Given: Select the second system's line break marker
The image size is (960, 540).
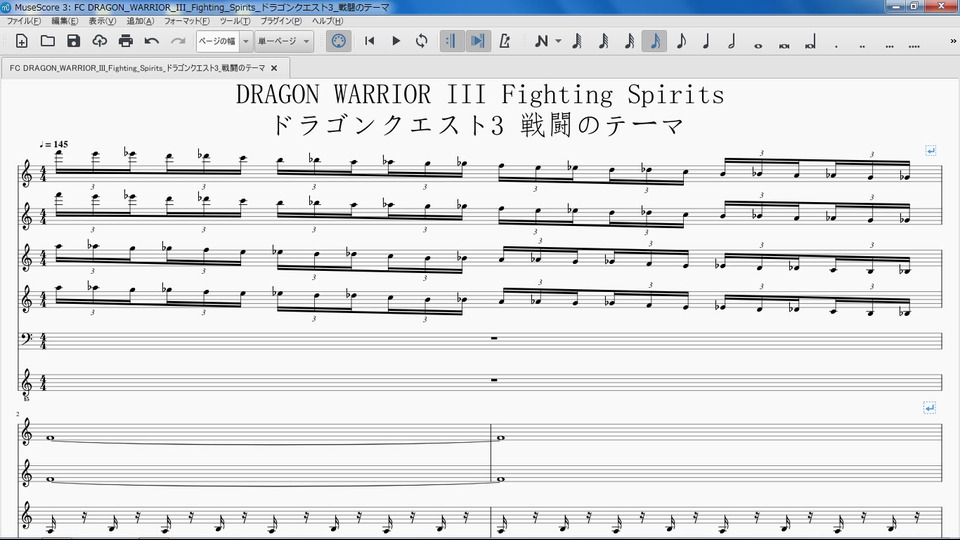Looking at the screenshot, I should pyautogui.click(x=929, y=407).
